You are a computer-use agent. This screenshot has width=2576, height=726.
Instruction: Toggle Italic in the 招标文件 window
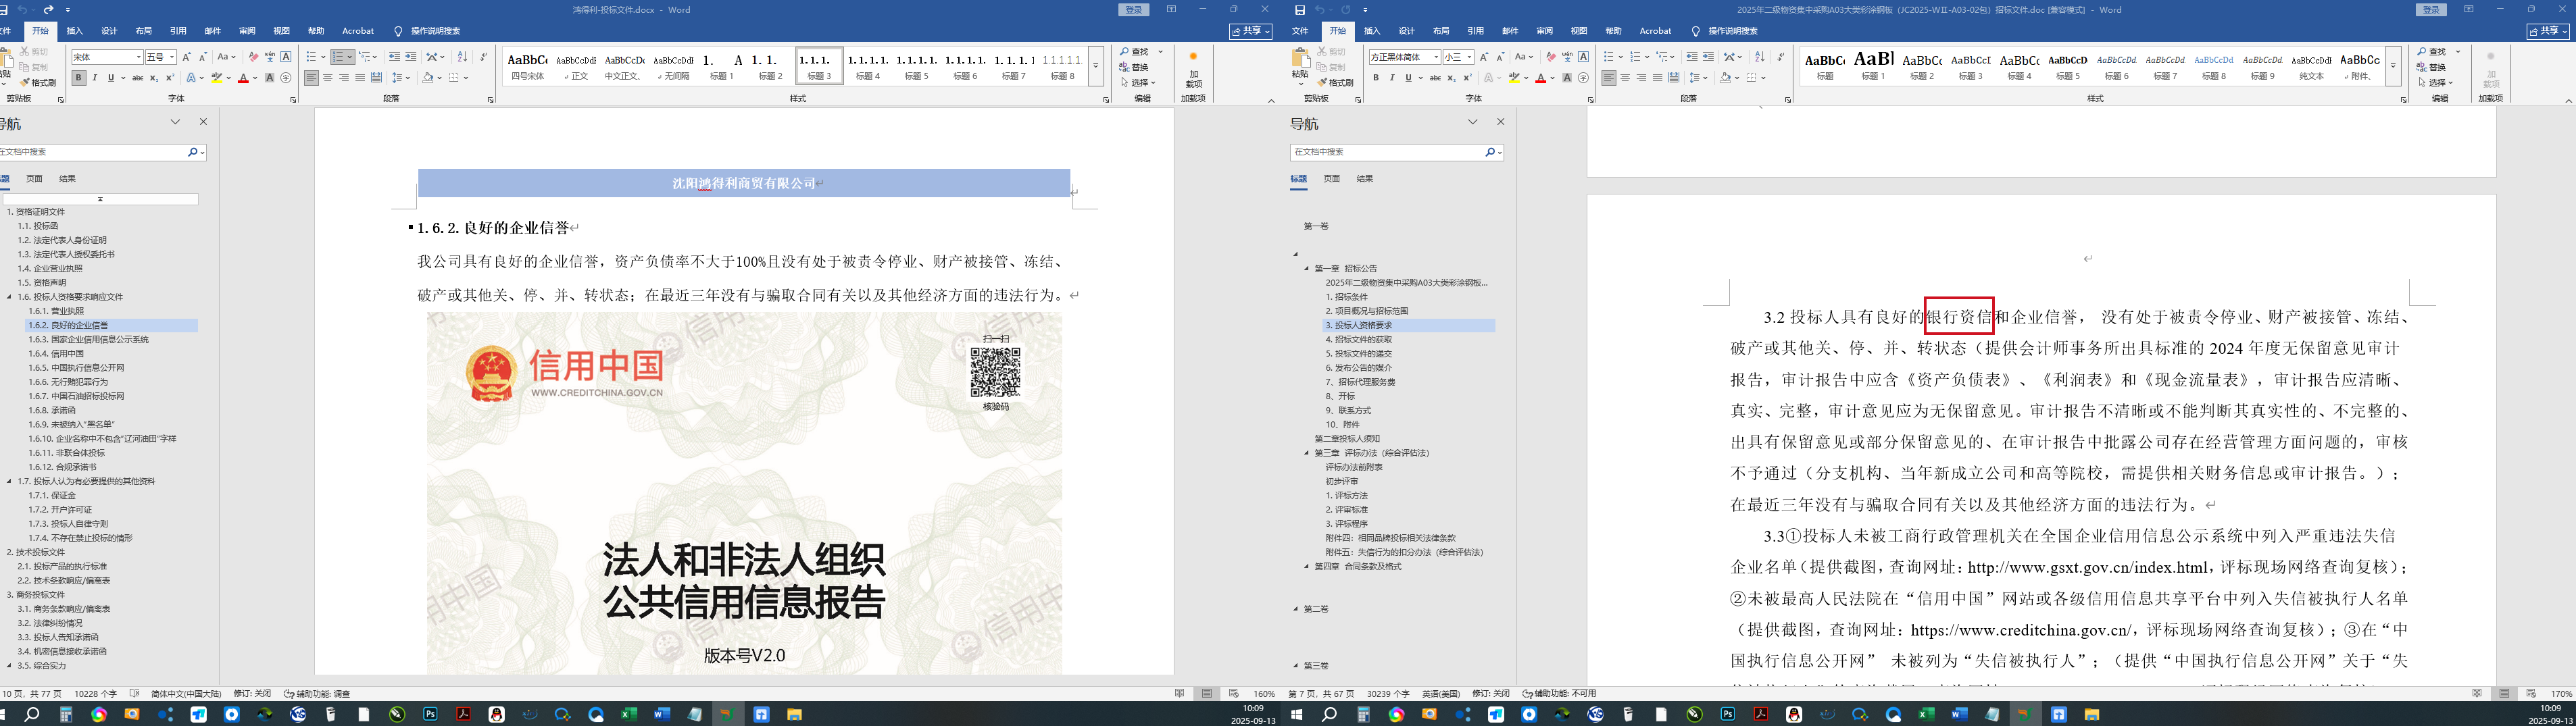1392,78
